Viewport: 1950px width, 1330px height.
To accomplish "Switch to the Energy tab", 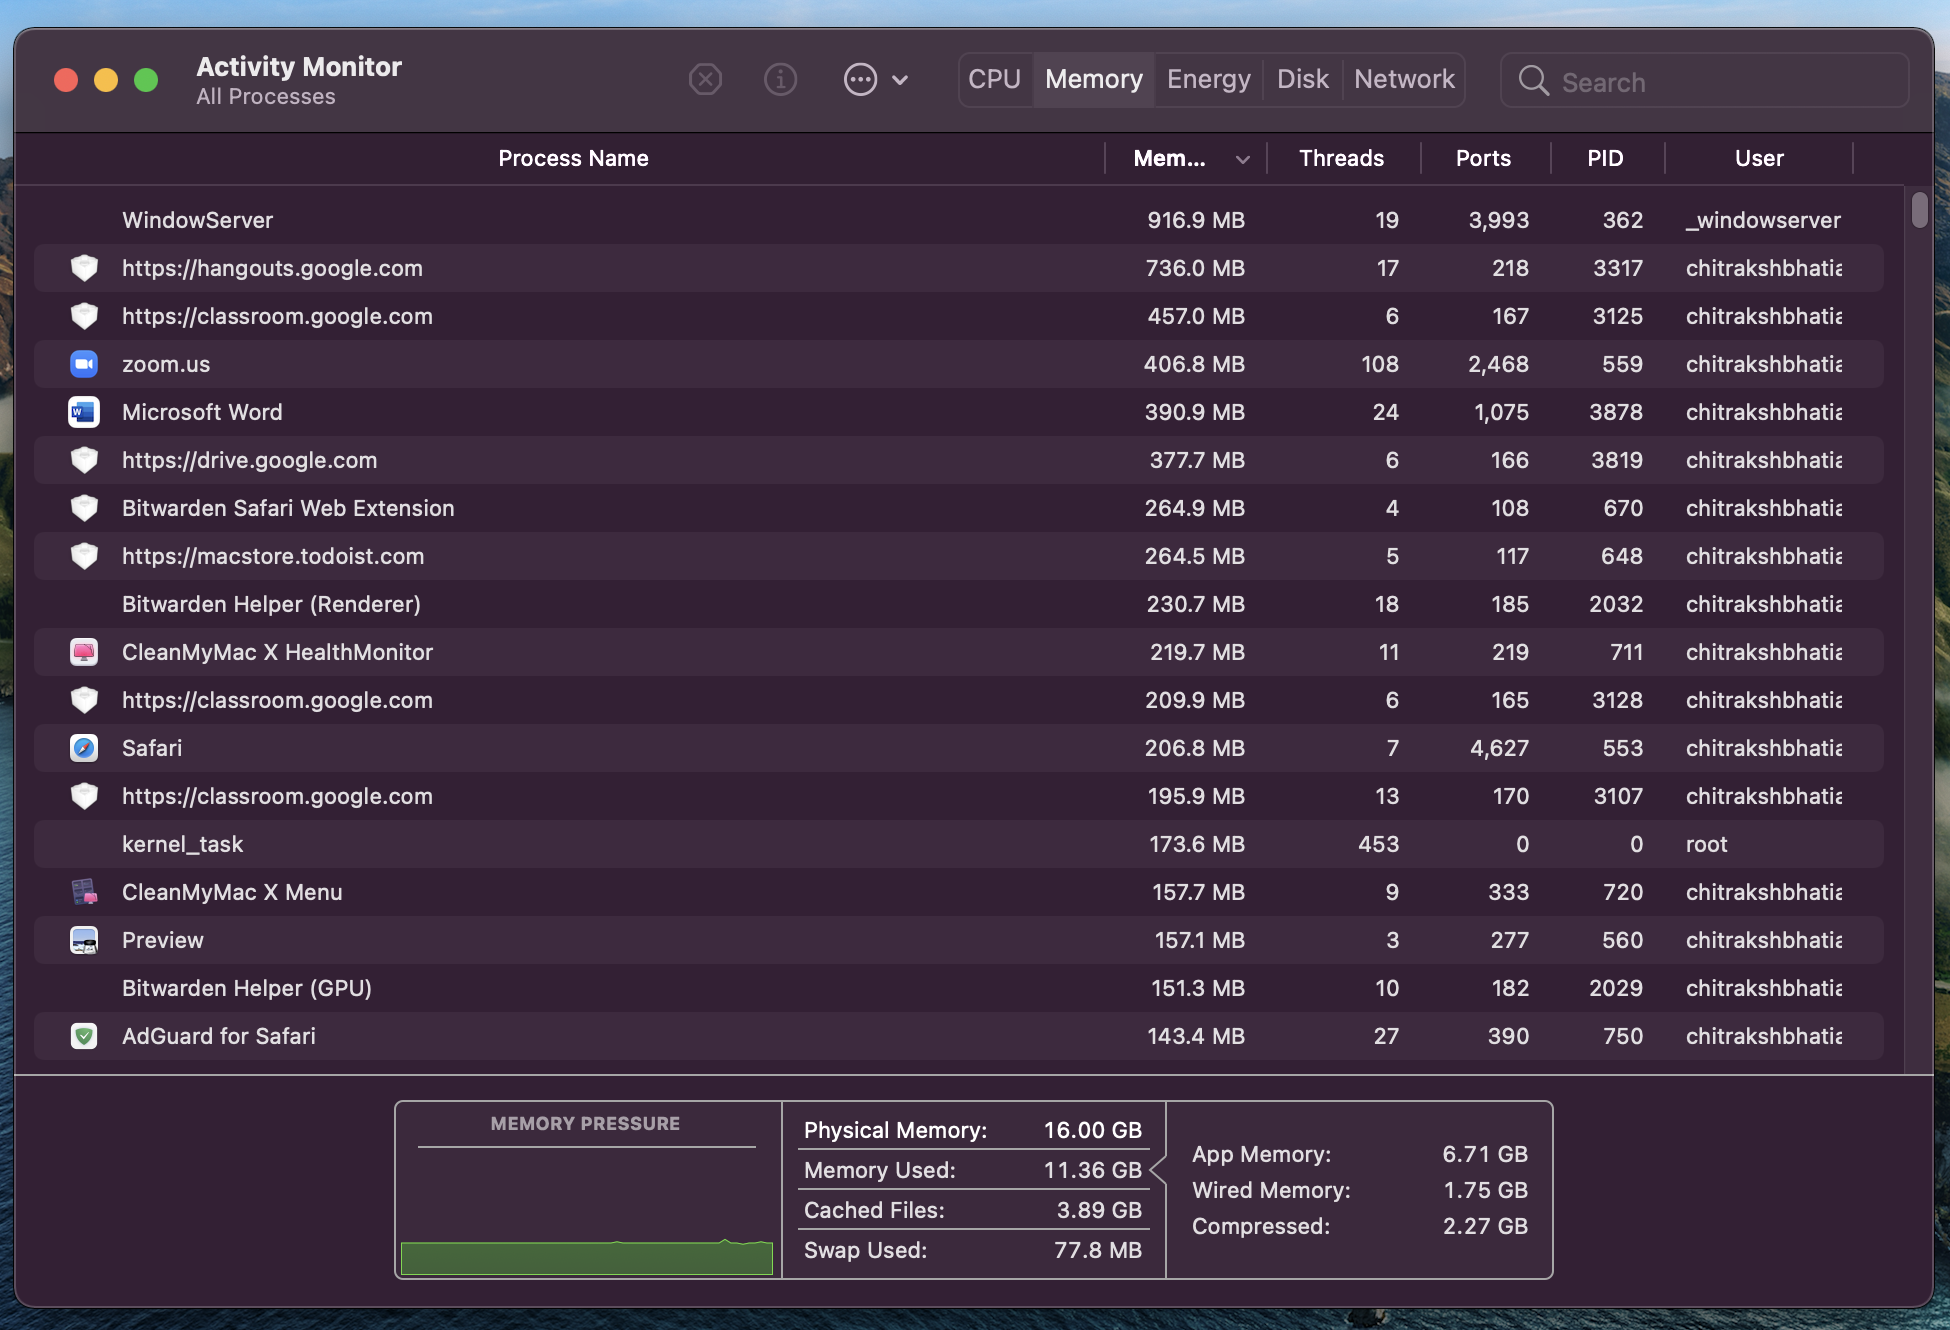I will click(x=1208, y=79).
